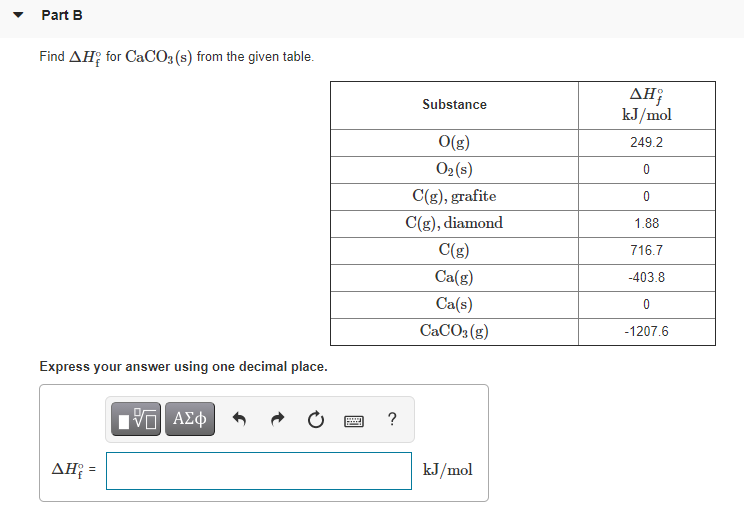Click the Ca(s) substance cell
This screenshot has width=744, height=508.
pos(454,305)
